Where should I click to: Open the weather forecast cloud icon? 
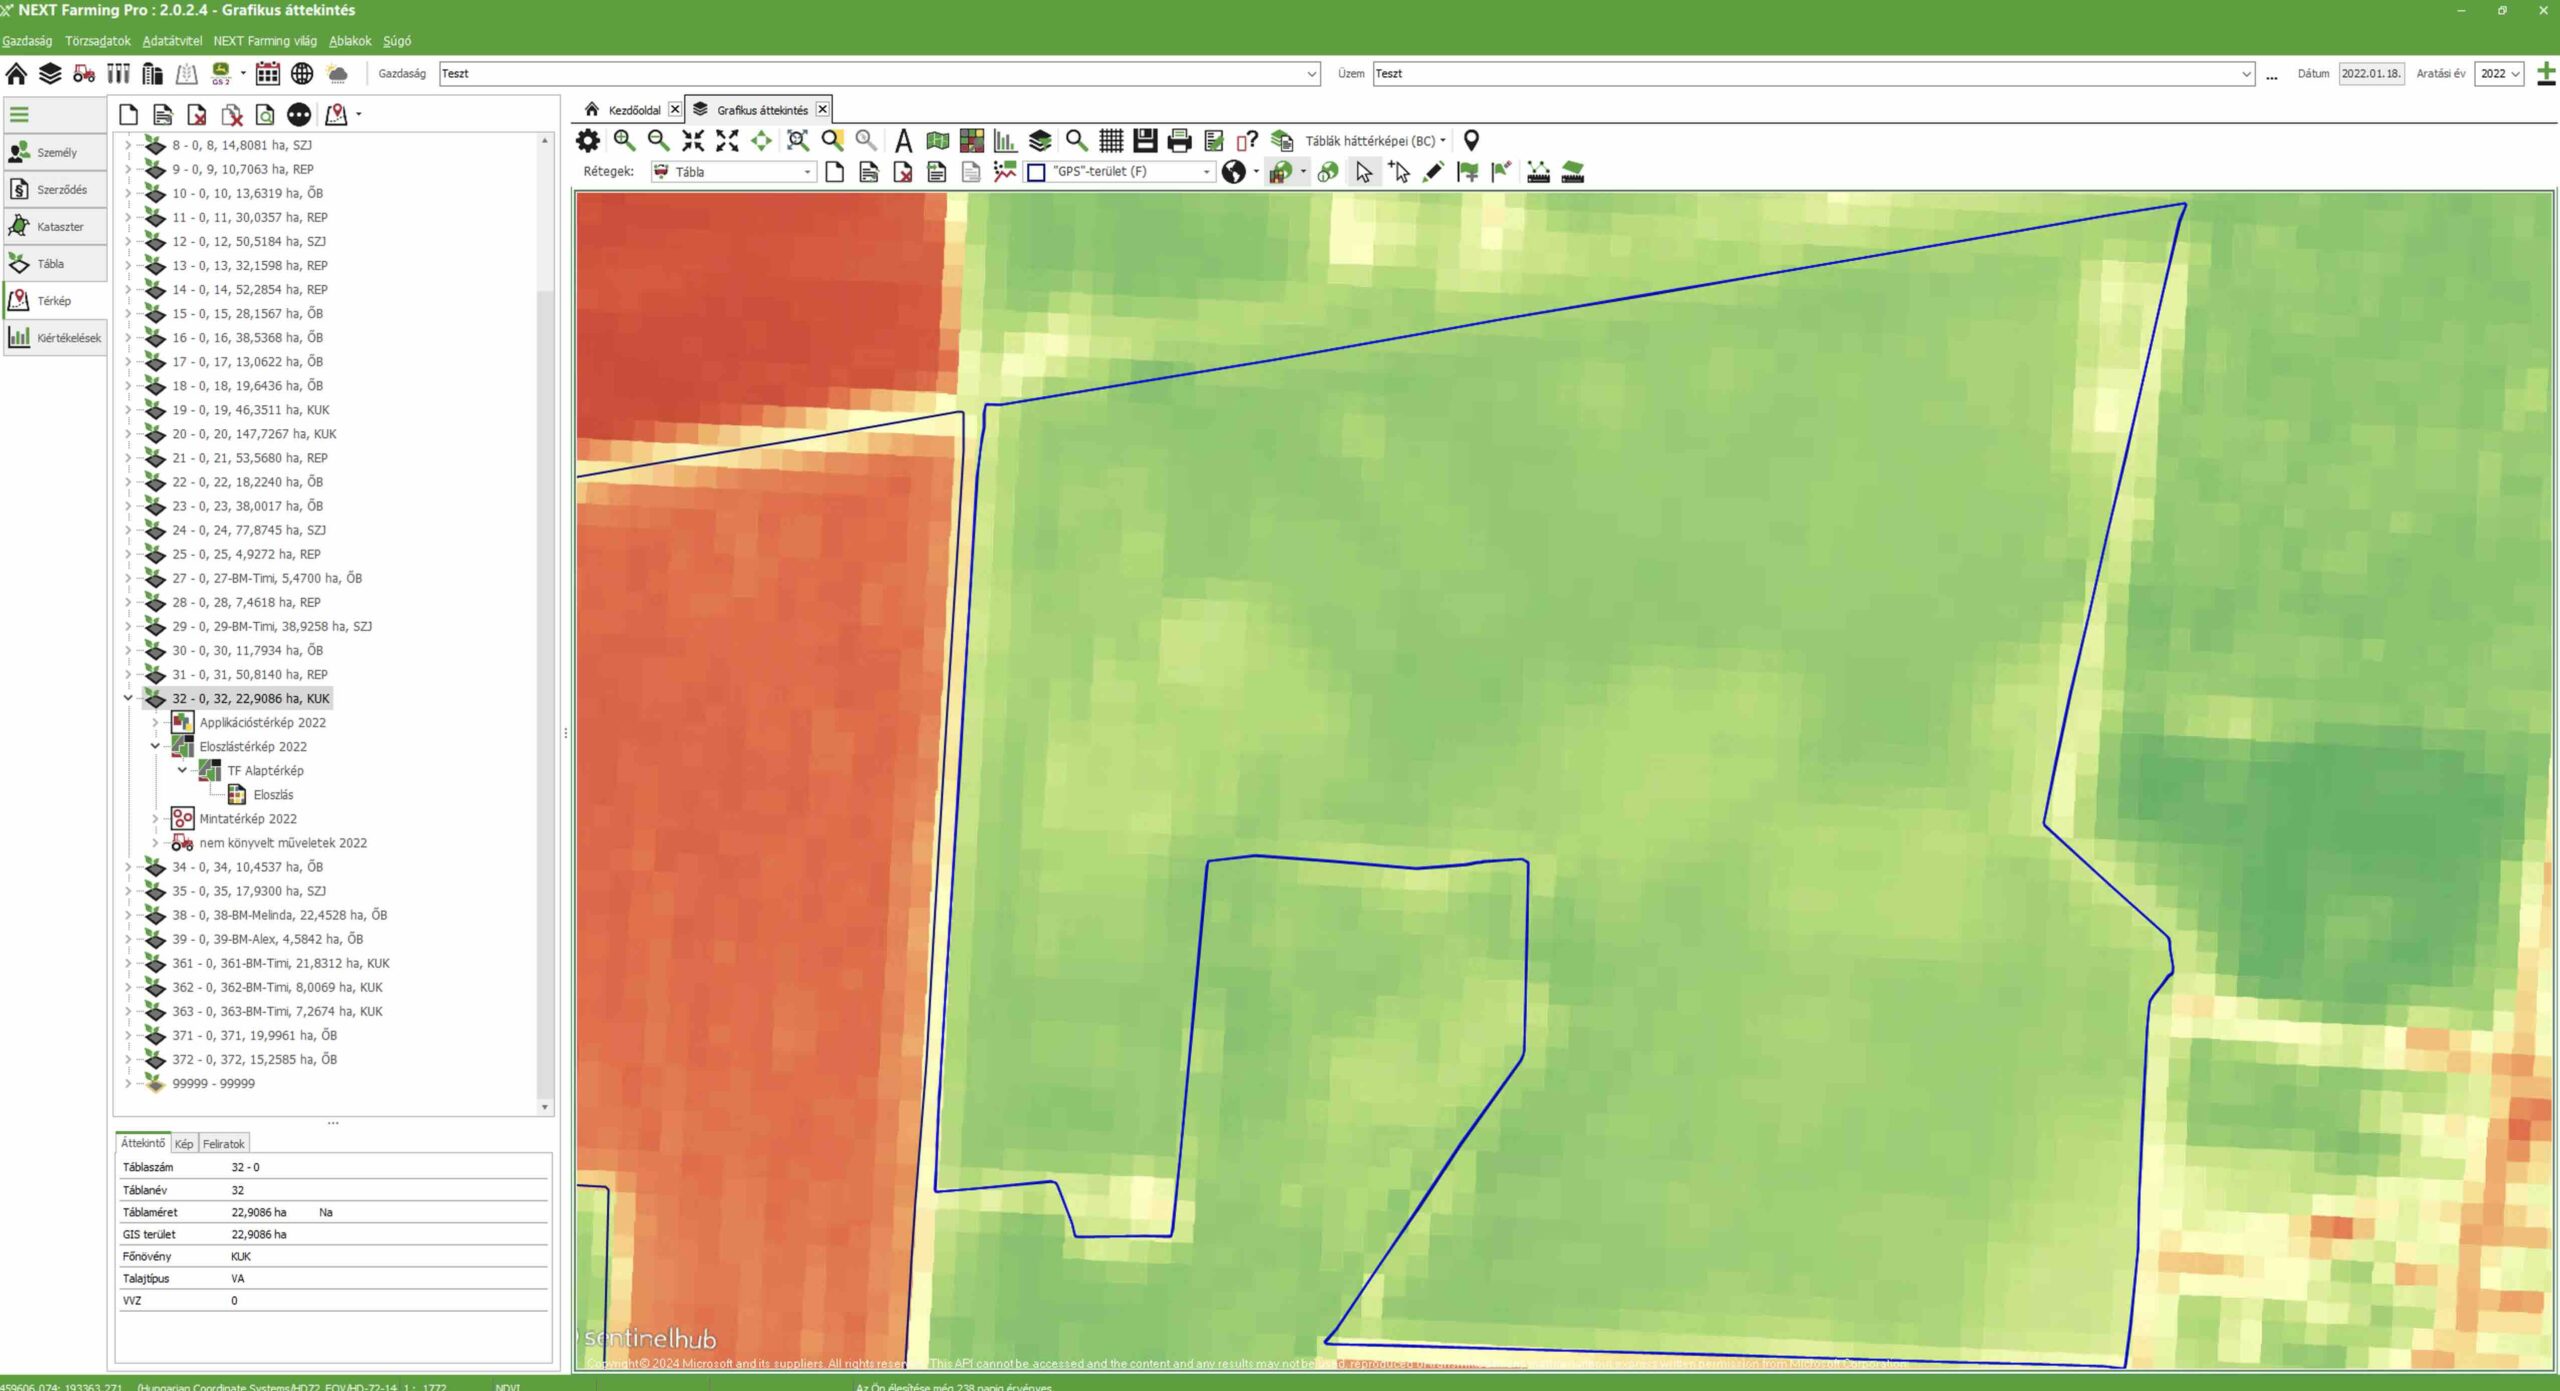point(338,73)
